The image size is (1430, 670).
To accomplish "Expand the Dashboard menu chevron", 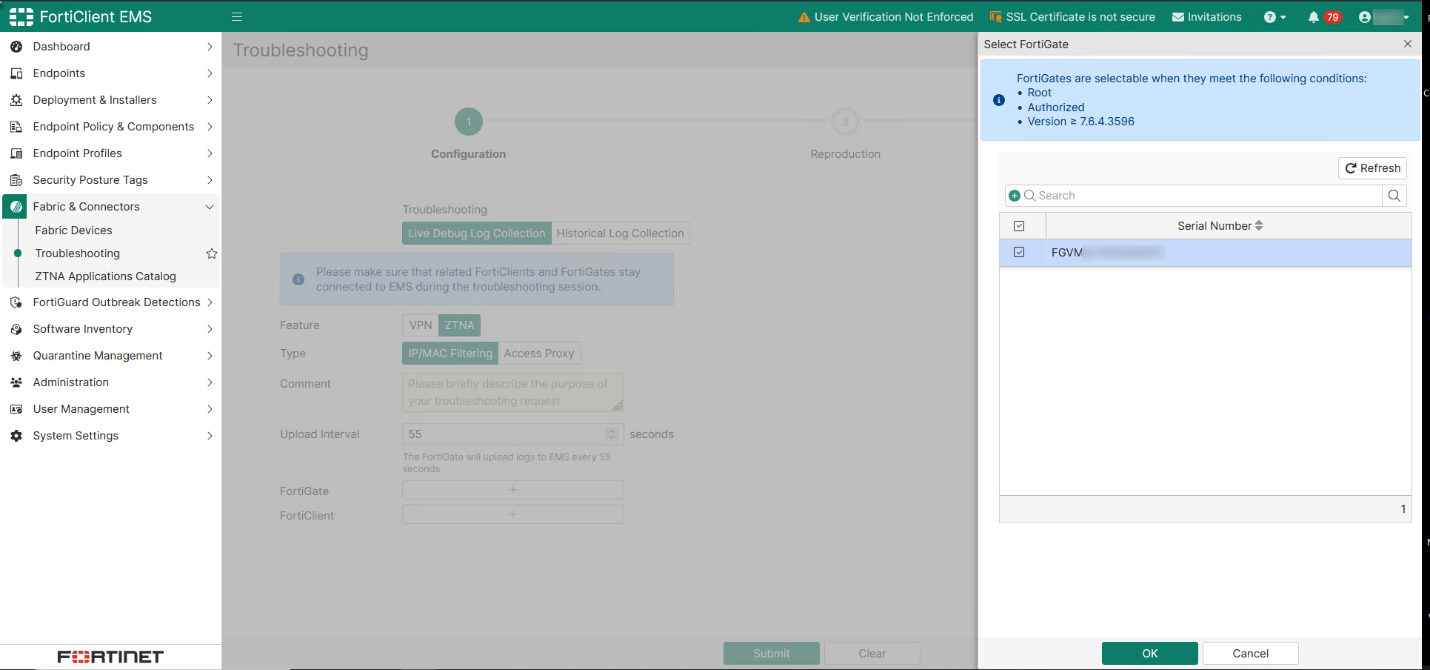I will [209, 47].
